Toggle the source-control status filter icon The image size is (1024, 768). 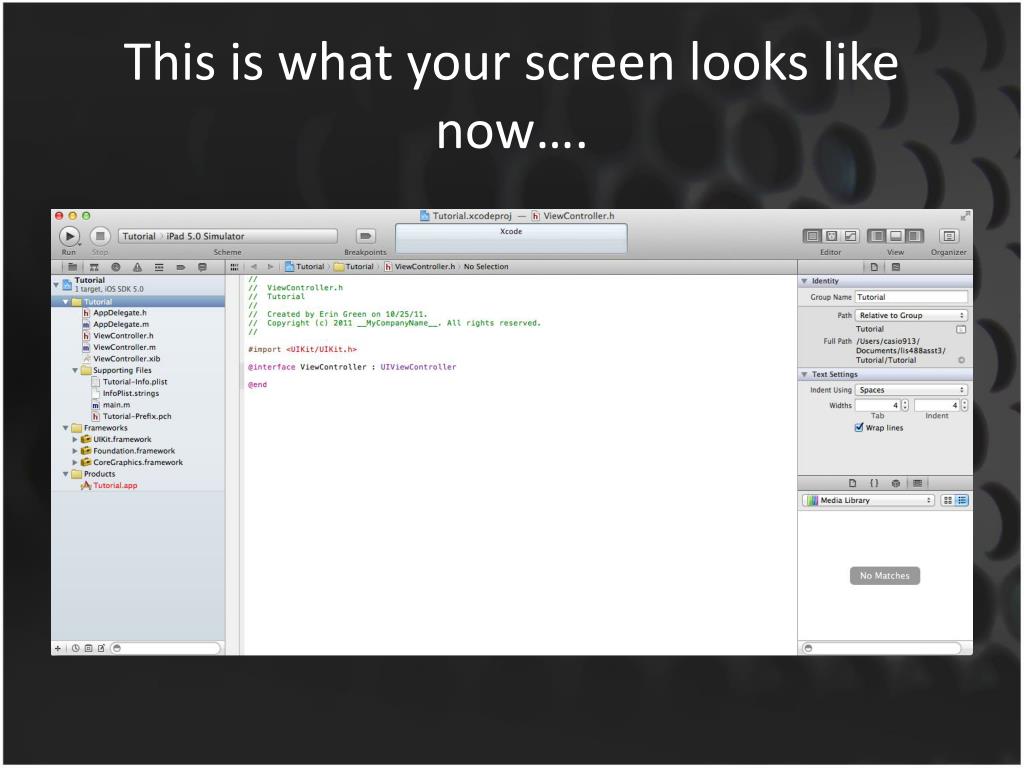(88, 648)
